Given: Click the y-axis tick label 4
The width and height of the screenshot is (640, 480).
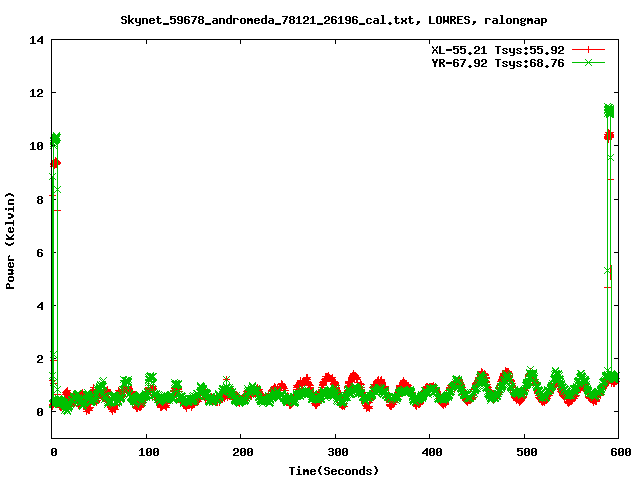Looking at the screenshot, I should point(40,306).
